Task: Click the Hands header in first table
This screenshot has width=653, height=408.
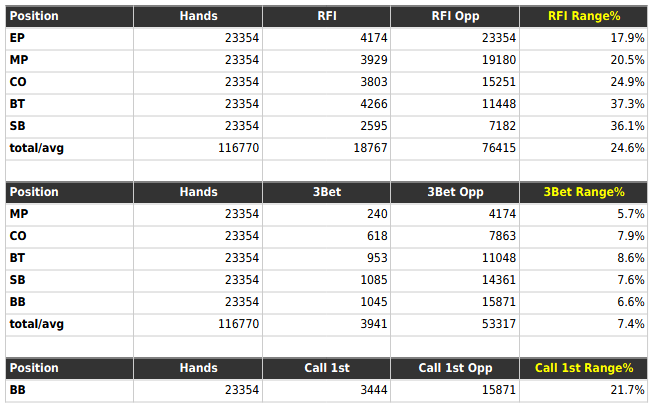Action: (x=198, y=16)
